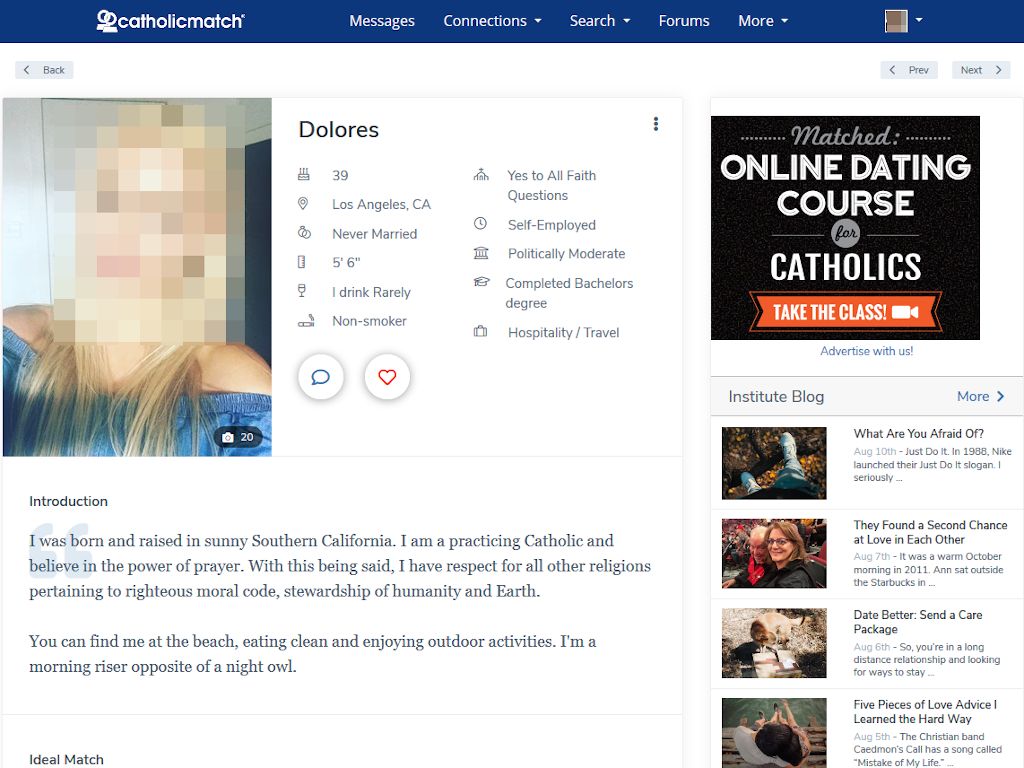Viewport: 1024px width, 768px height.
Task: Open the account dropdown arrow beside avatar
Action: (919, 21)
